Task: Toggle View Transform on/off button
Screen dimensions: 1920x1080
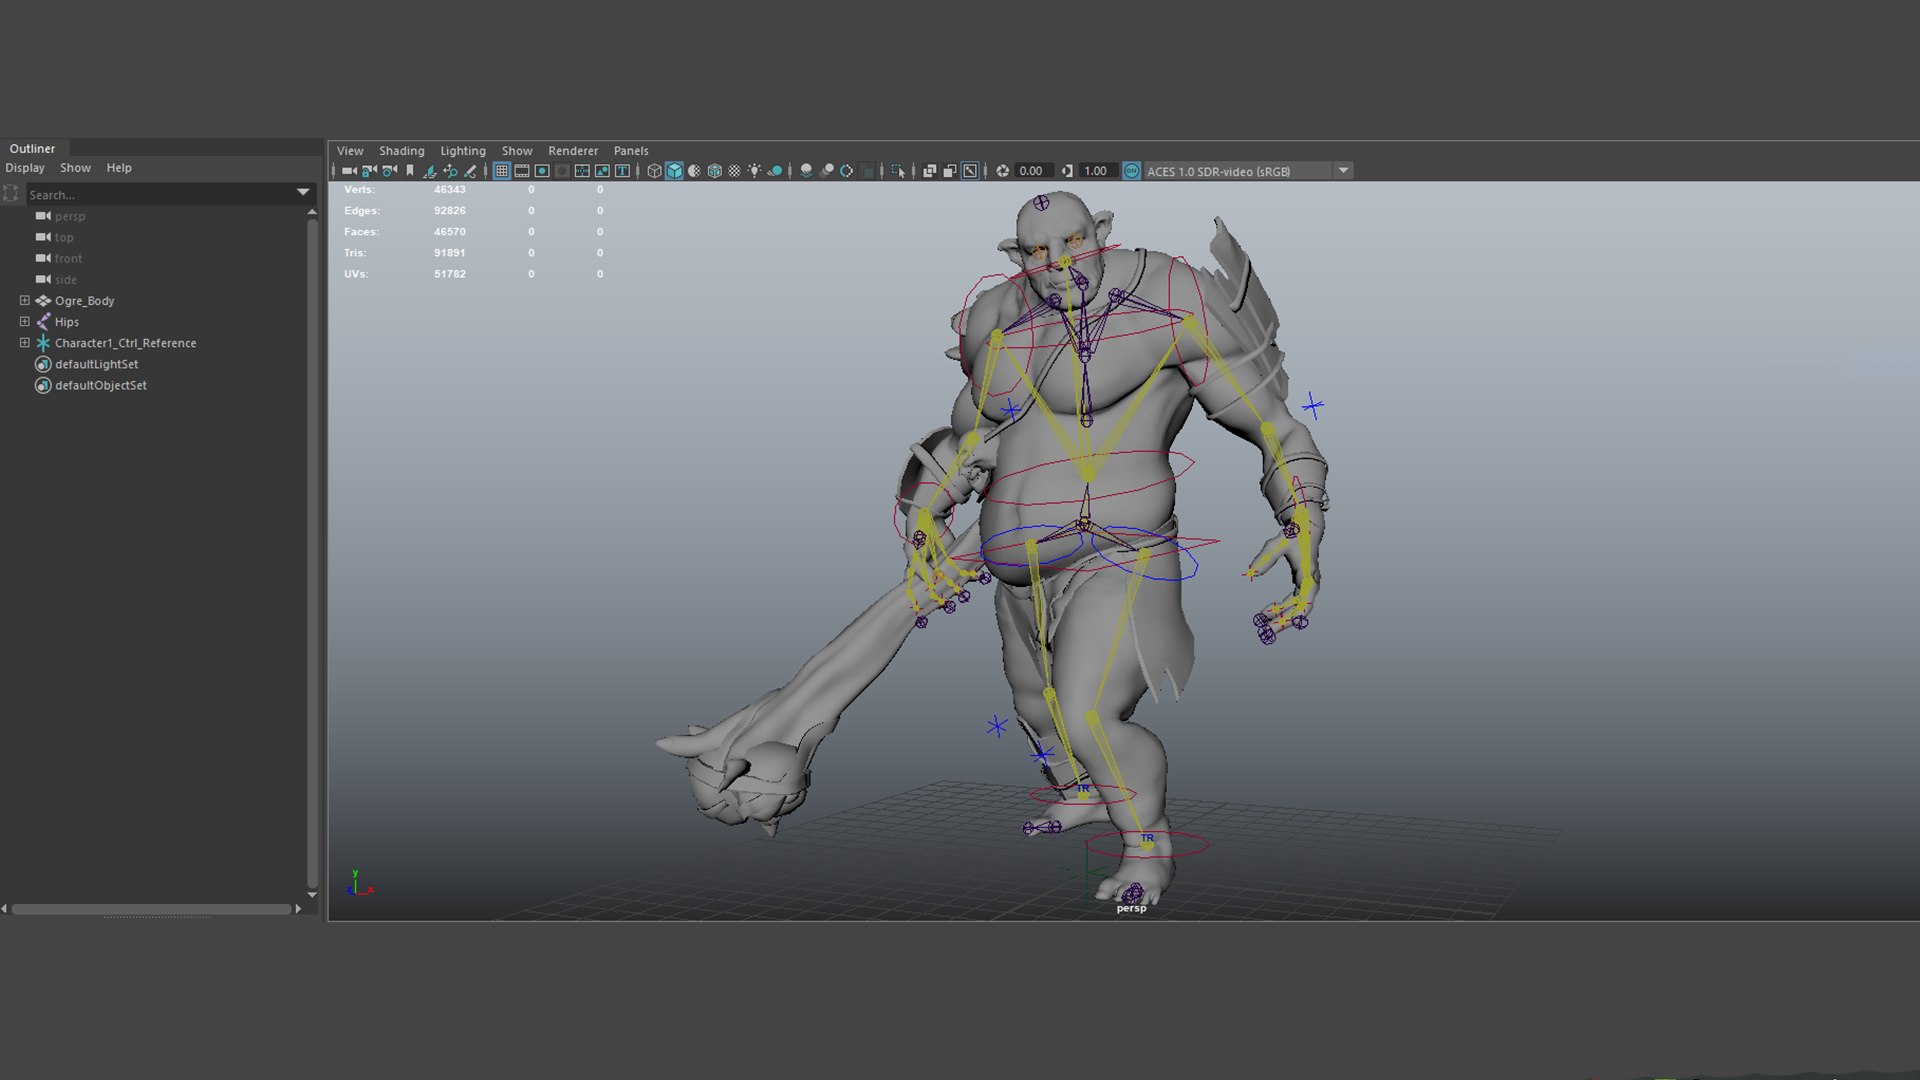Action: tap(1131, 171)
